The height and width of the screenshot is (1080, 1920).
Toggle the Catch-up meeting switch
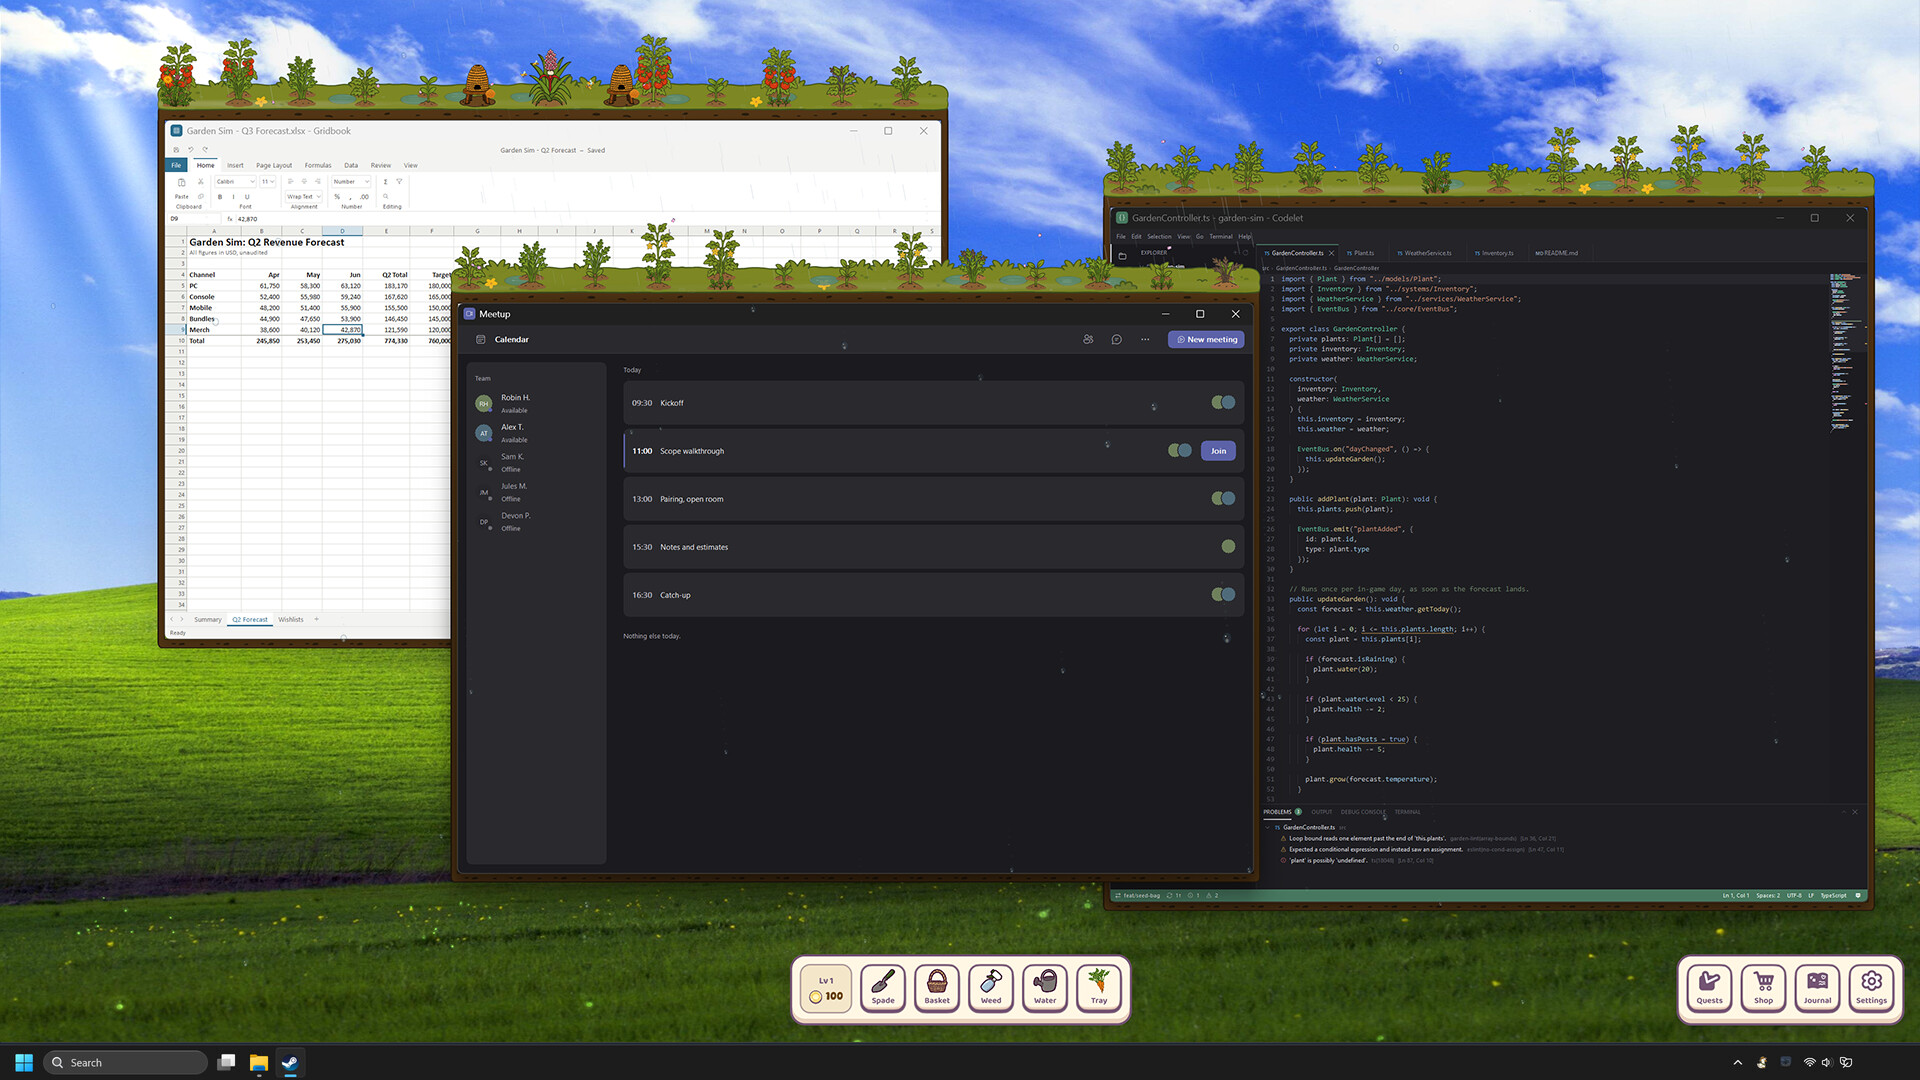tap(1223, 595)
